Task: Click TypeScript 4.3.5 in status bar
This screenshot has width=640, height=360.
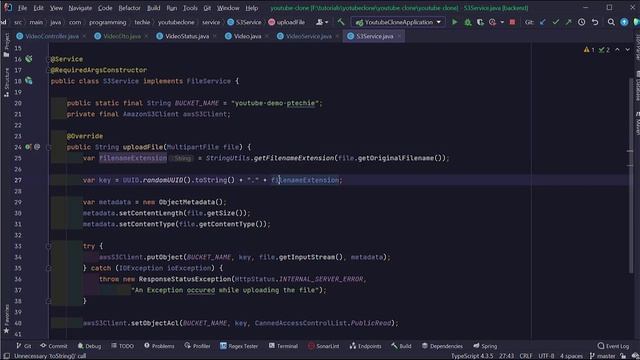Action: 472,356
